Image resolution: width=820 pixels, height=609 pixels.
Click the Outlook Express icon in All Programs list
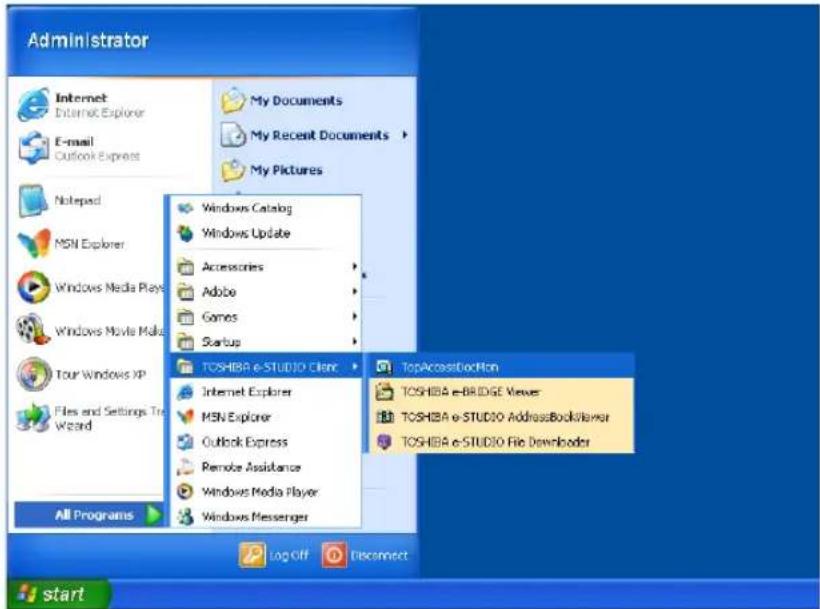(185, 442)
